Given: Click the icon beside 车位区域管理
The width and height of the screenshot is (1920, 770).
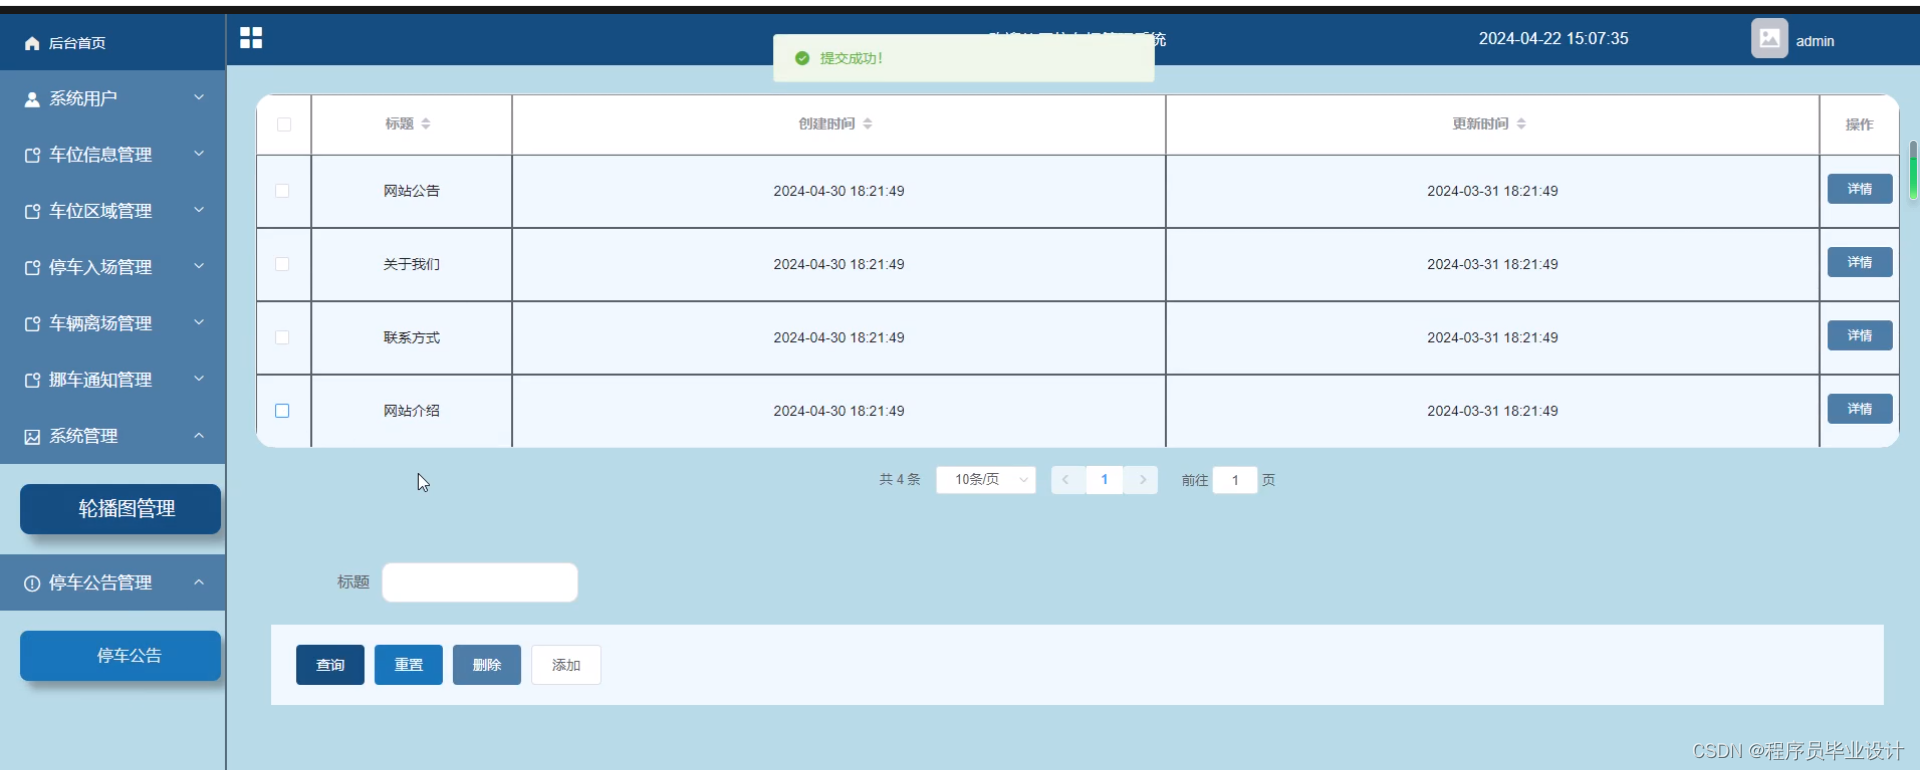Looking at the screenshot, I should point(32,211).
